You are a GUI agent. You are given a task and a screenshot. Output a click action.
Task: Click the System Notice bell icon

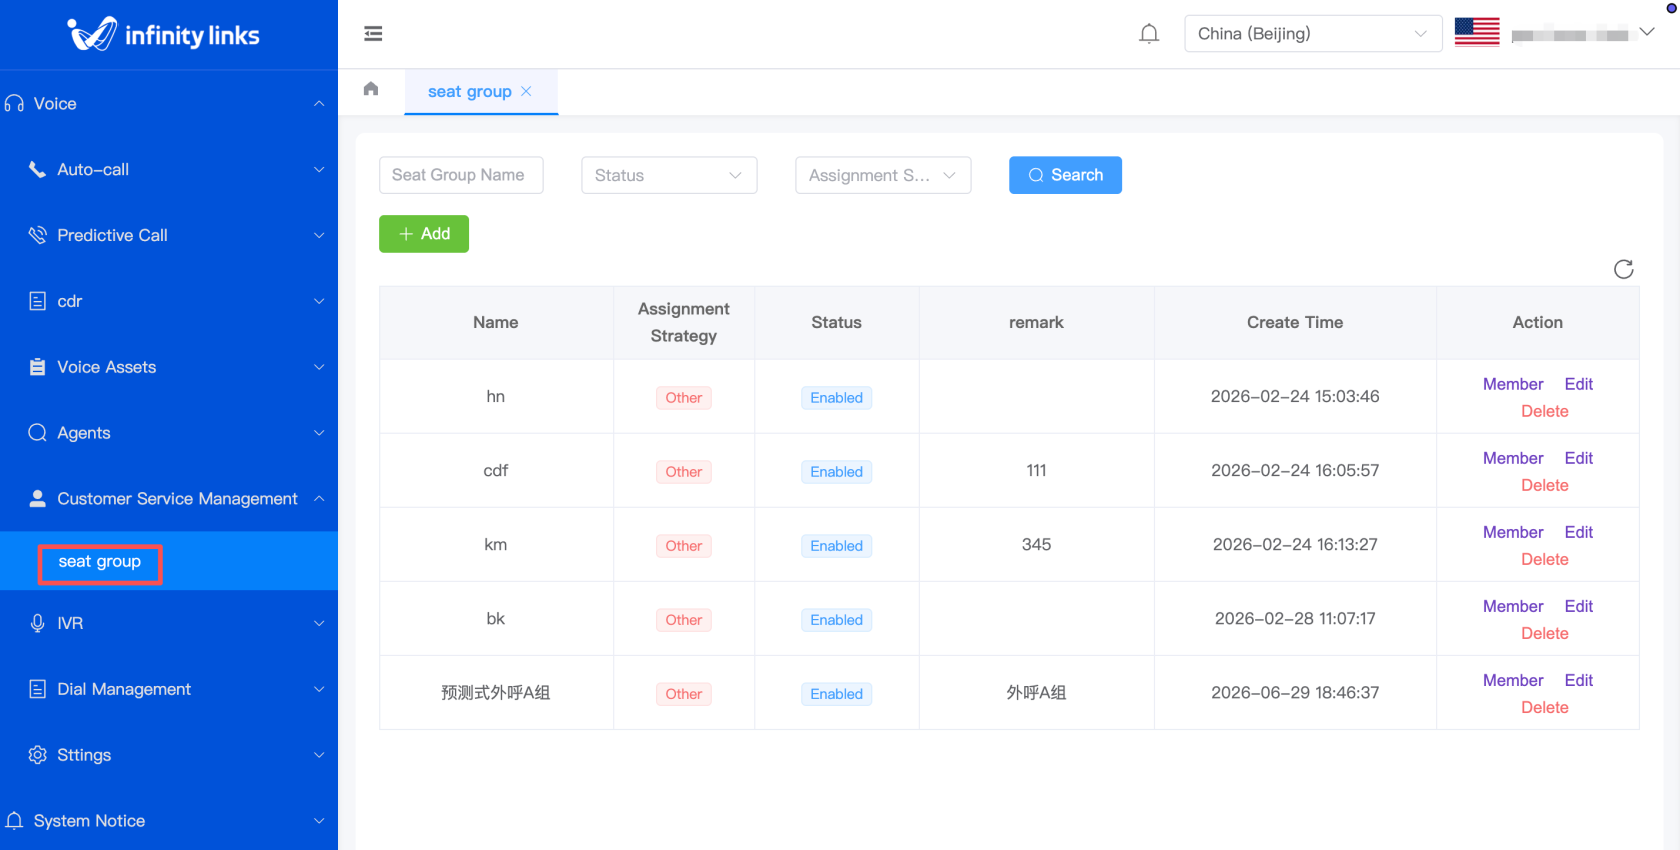[x=14, y=821]
